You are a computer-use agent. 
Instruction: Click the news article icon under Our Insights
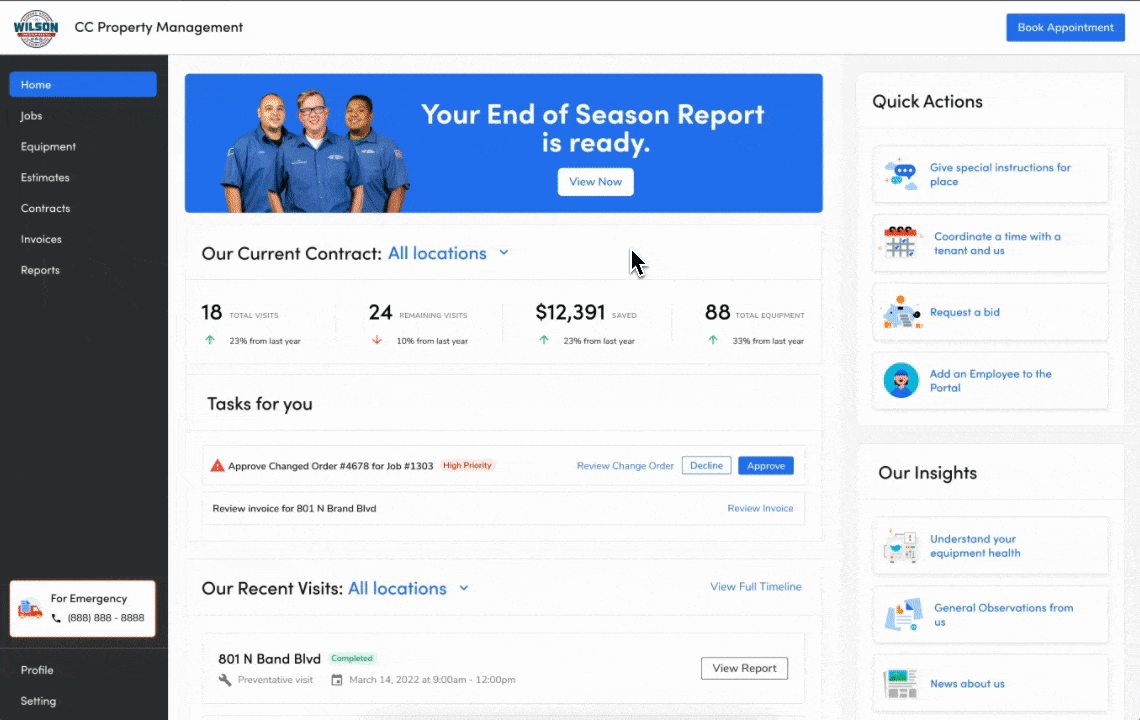pyautogui.click(x=900, y=683)
